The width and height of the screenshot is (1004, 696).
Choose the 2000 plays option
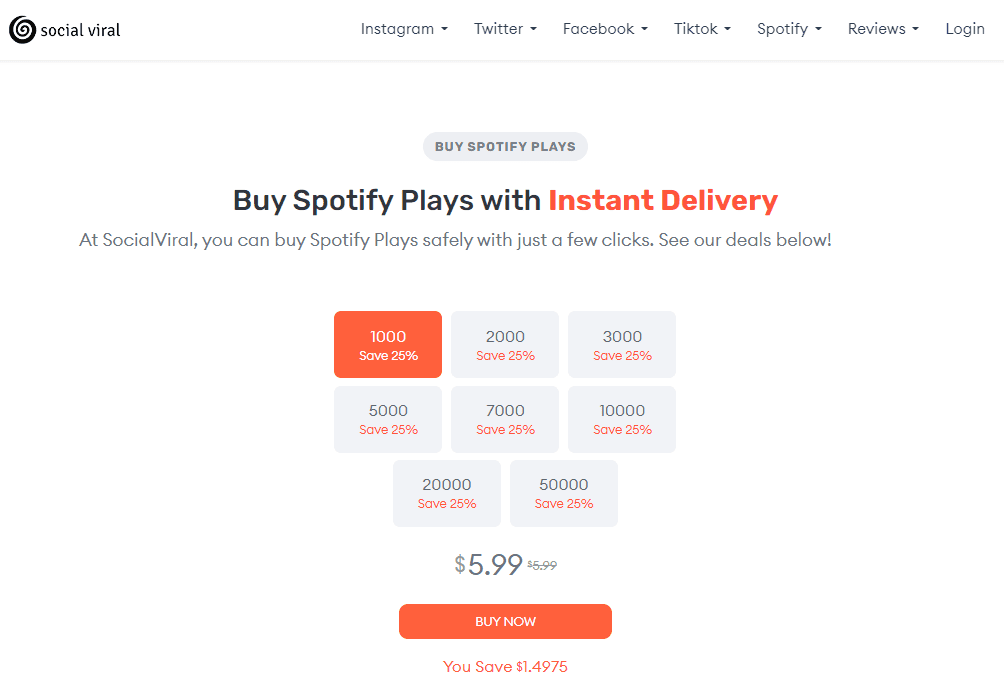point(505,345)
